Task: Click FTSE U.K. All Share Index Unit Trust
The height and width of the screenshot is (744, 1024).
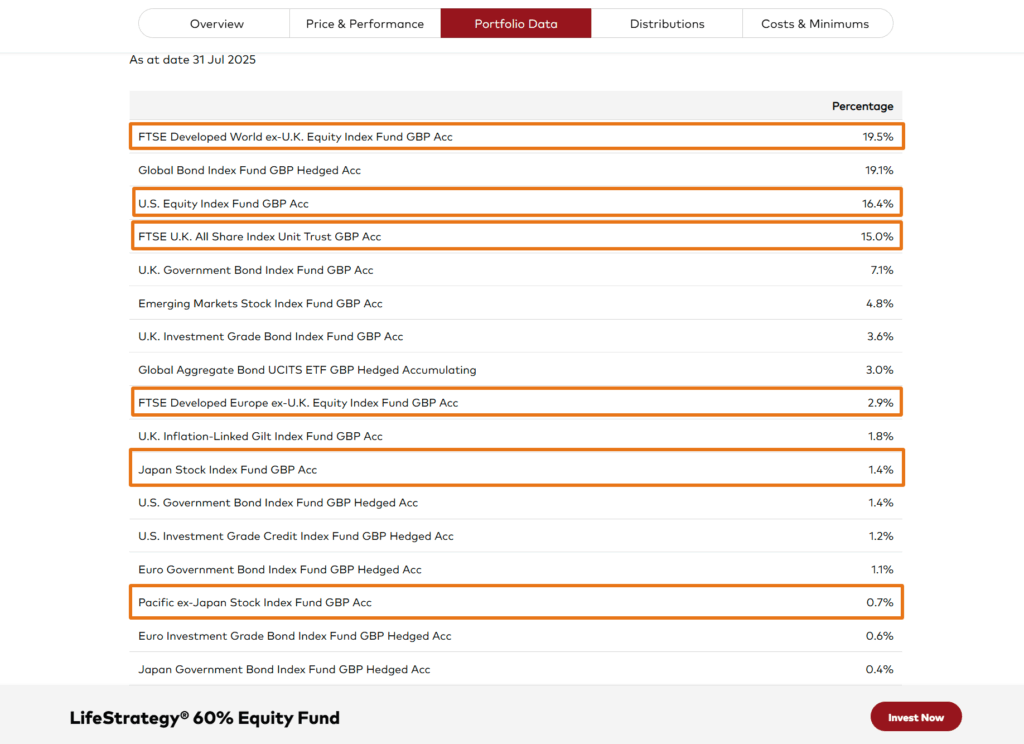Action: (516, 236)
